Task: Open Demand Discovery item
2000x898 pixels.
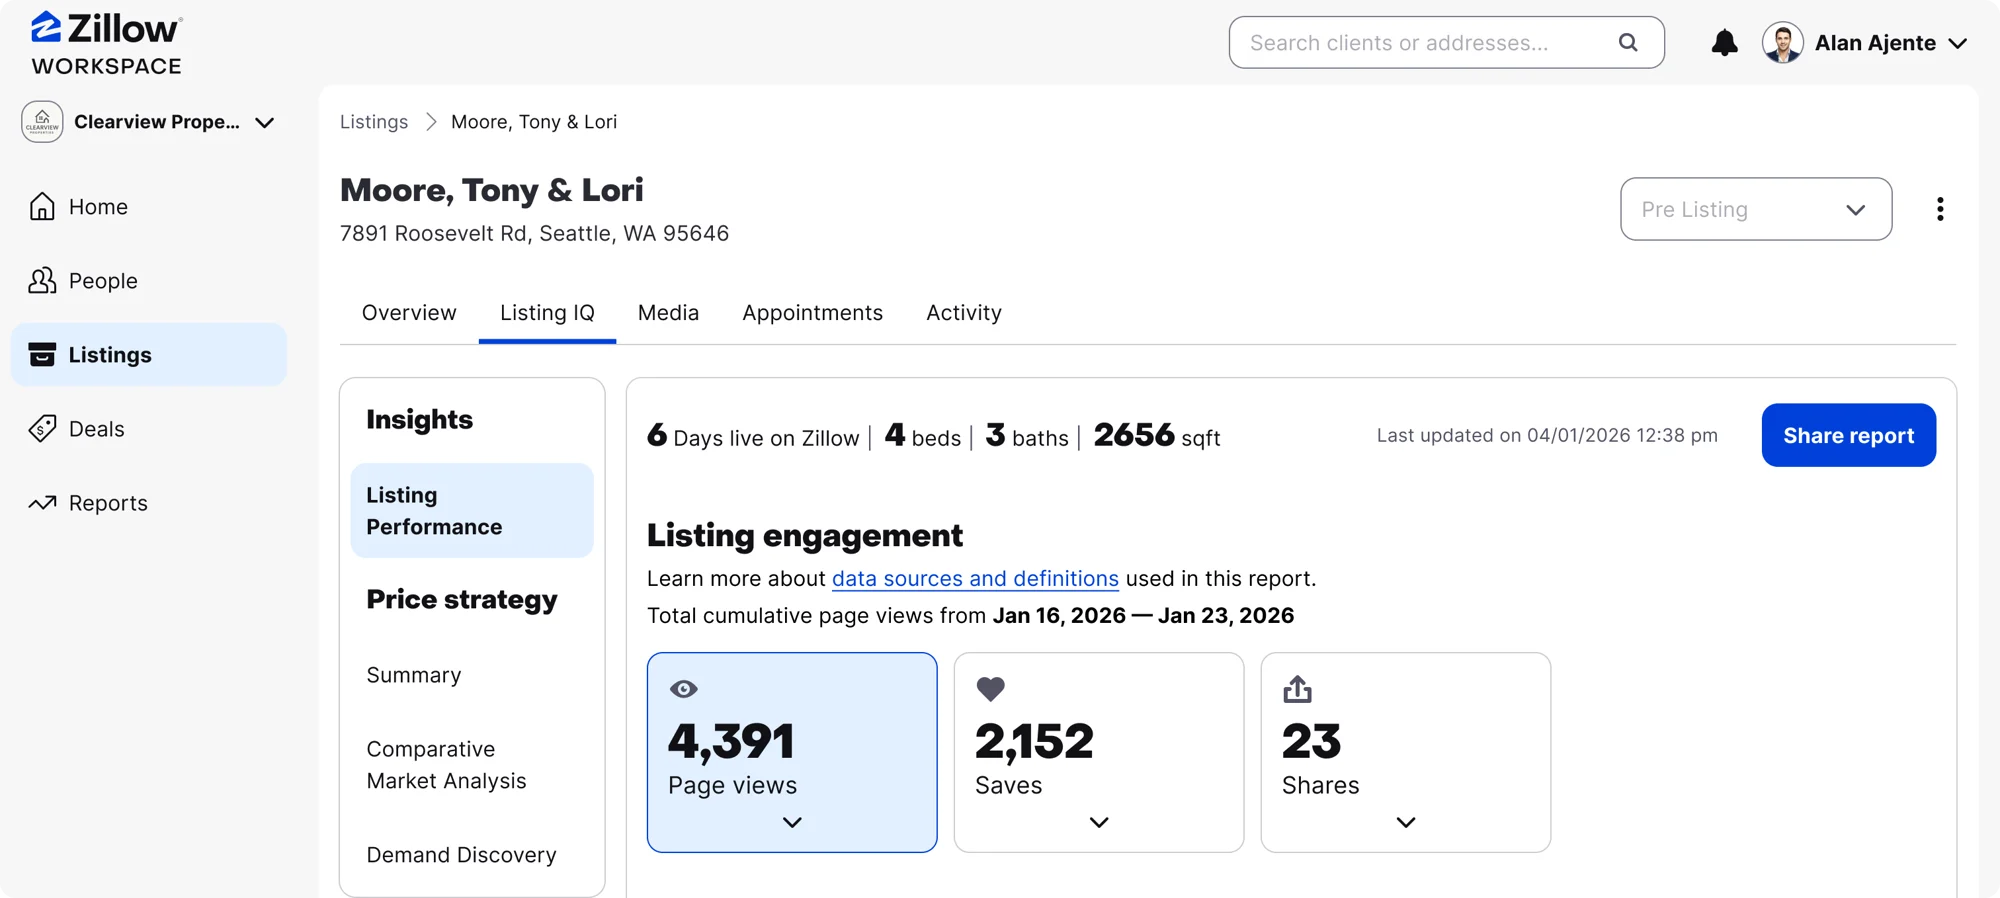Action: coord(461,855)
